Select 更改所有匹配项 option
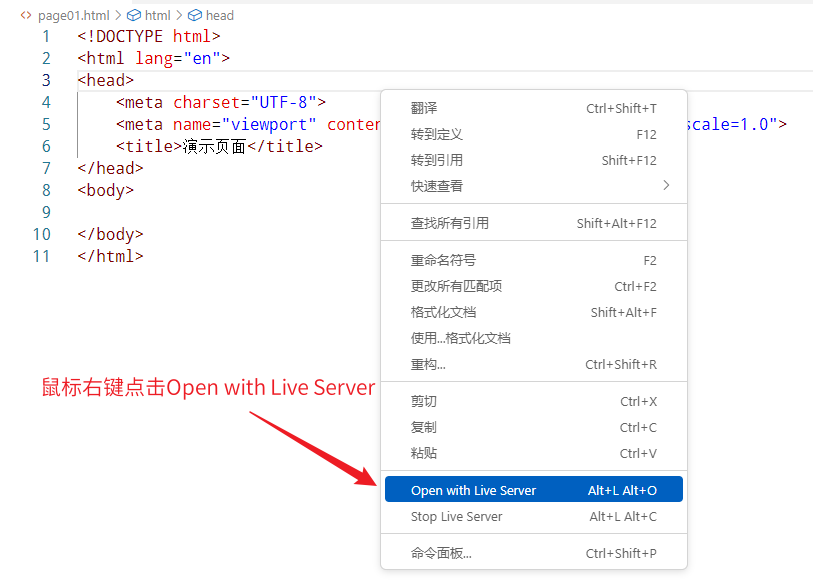 click(x=456, y=286)
